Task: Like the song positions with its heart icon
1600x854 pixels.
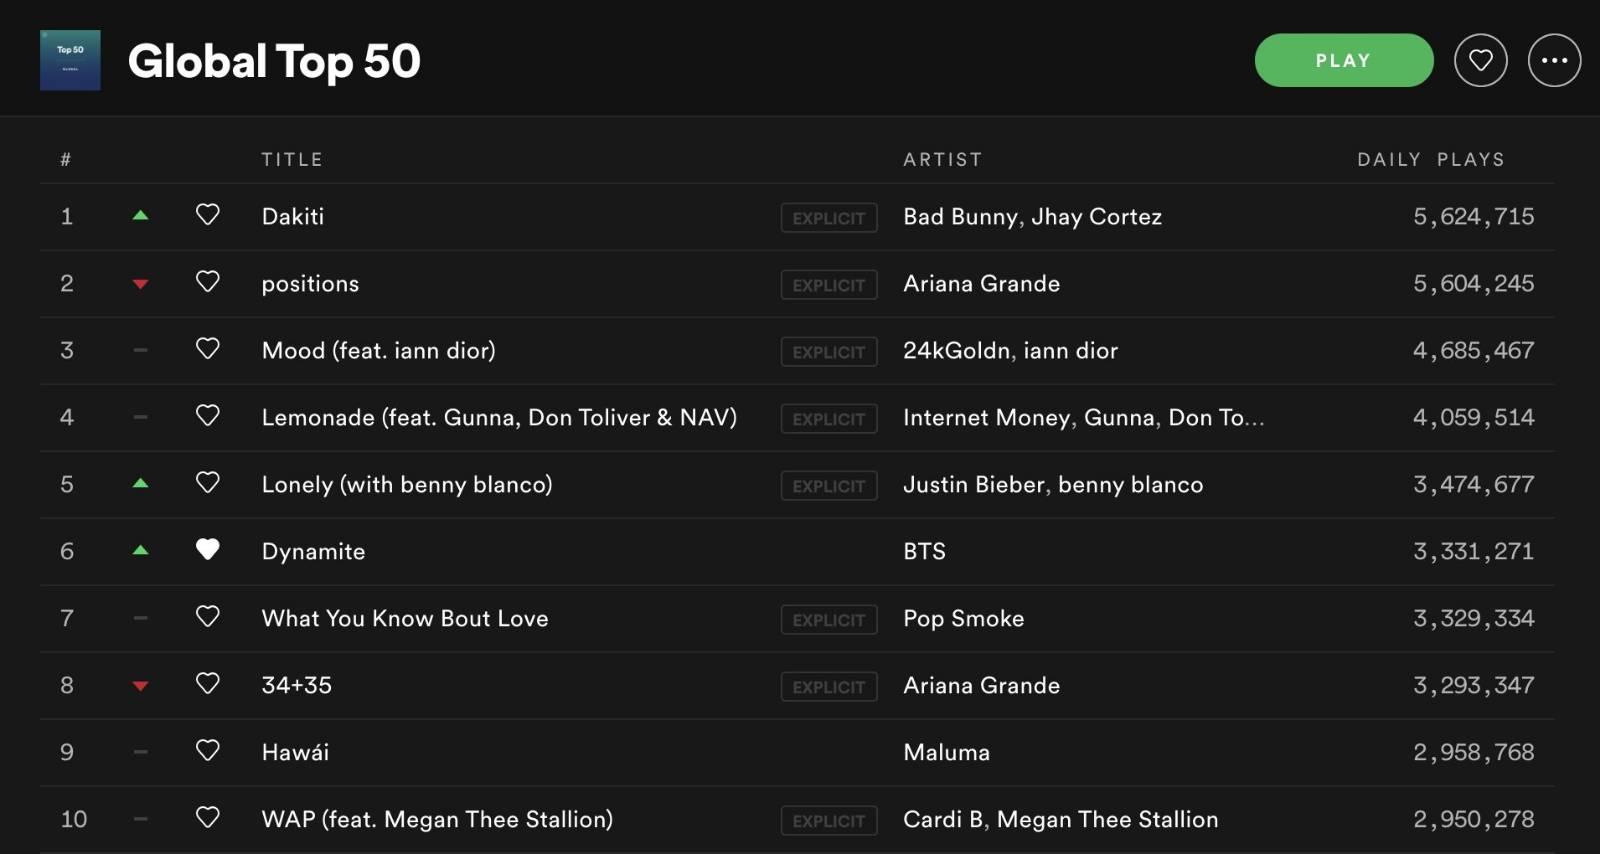Action: tap(207, 282)
